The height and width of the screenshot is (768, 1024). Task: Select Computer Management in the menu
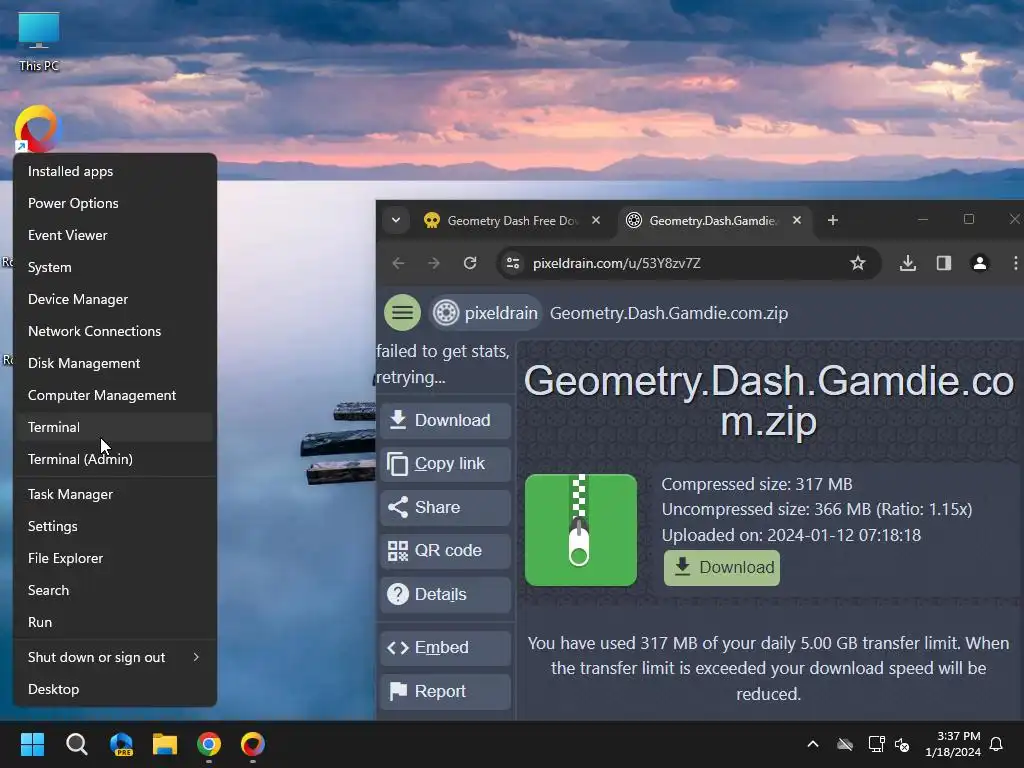pyautogui.click(x=115, y=395)
